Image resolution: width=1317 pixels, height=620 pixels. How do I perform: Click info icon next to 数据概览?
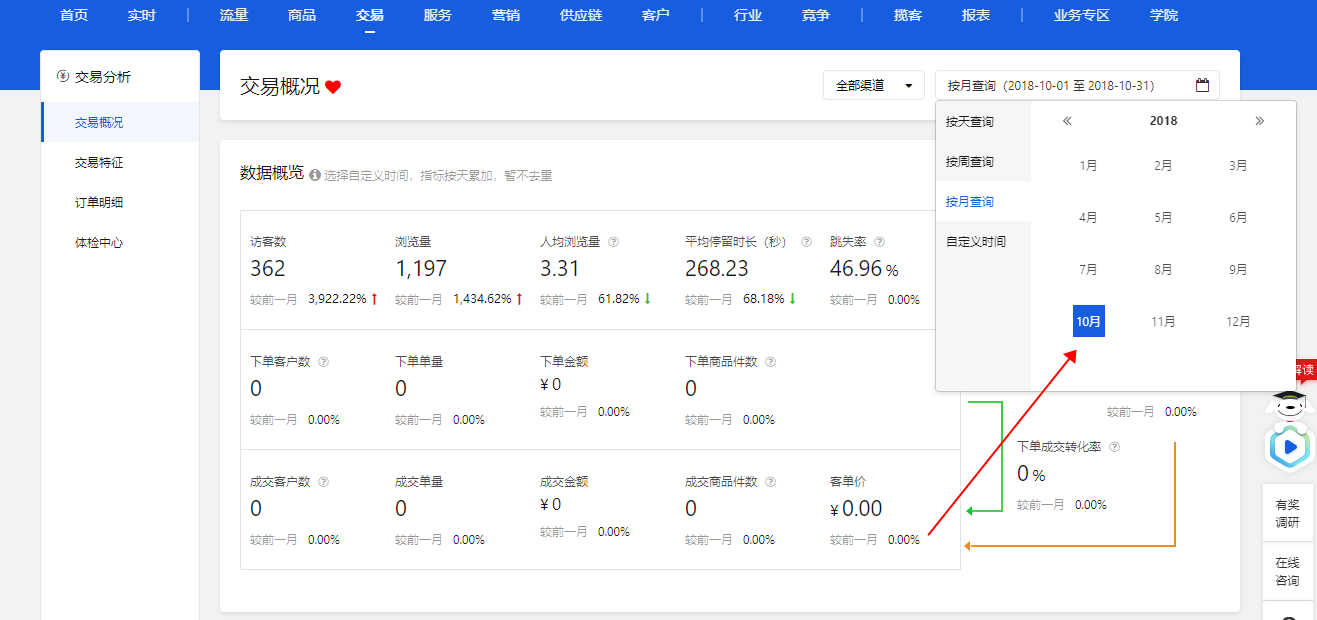(315, 175)
